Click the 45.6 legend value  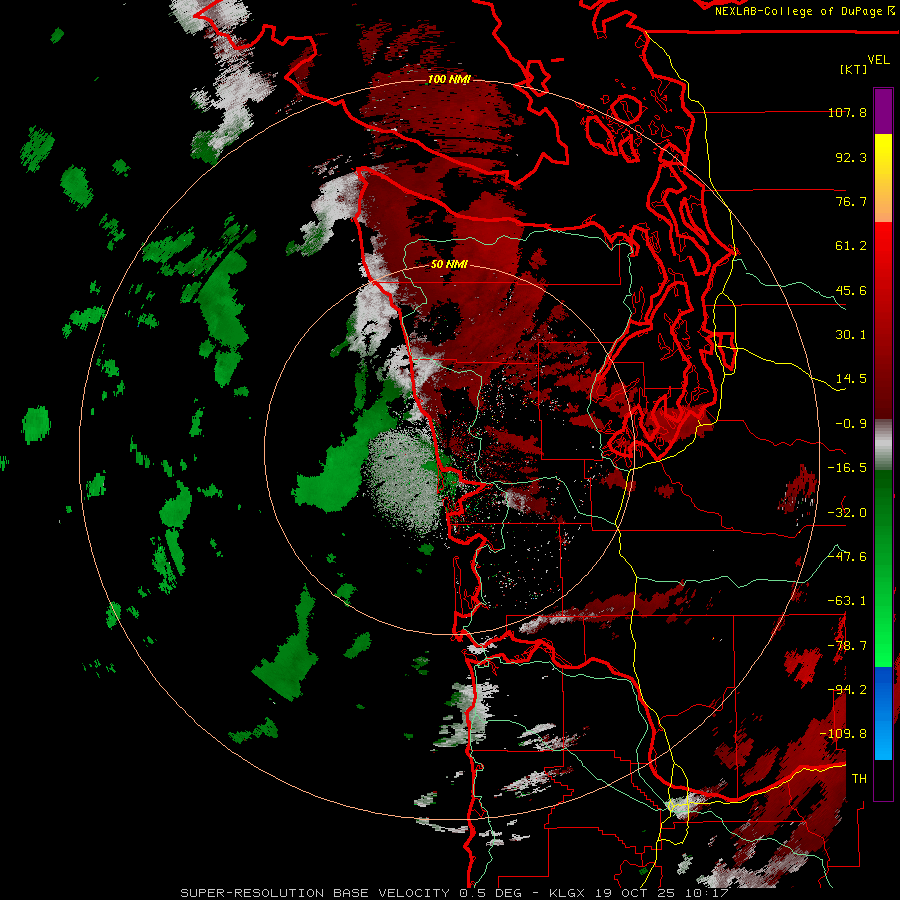[851, 290]
